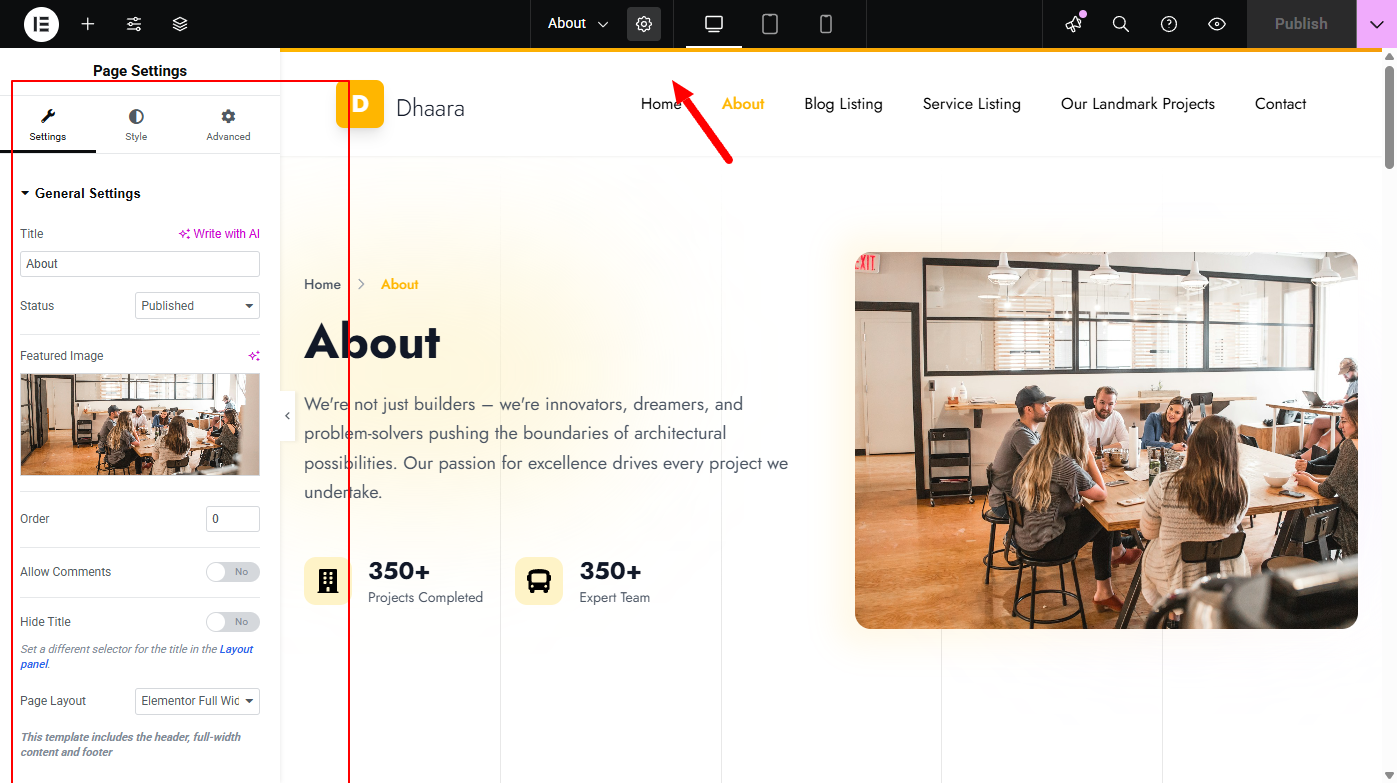Open Add Element plus icon

[x=88, y=24]
